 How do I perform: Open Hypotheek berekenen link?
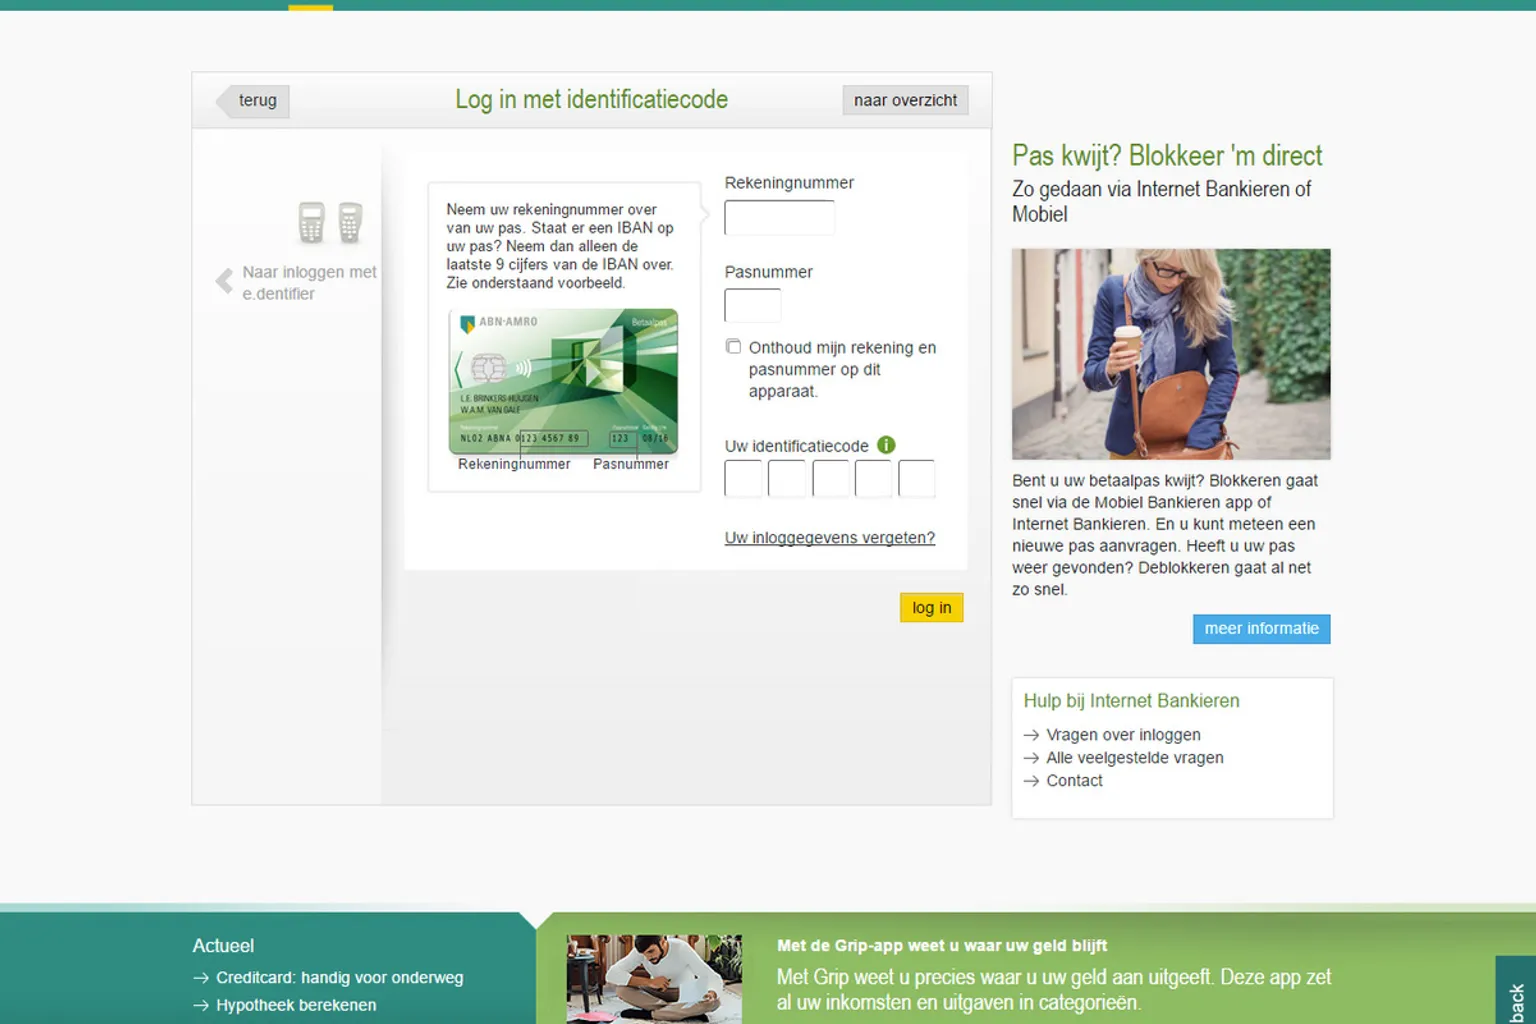(296, 1005)
